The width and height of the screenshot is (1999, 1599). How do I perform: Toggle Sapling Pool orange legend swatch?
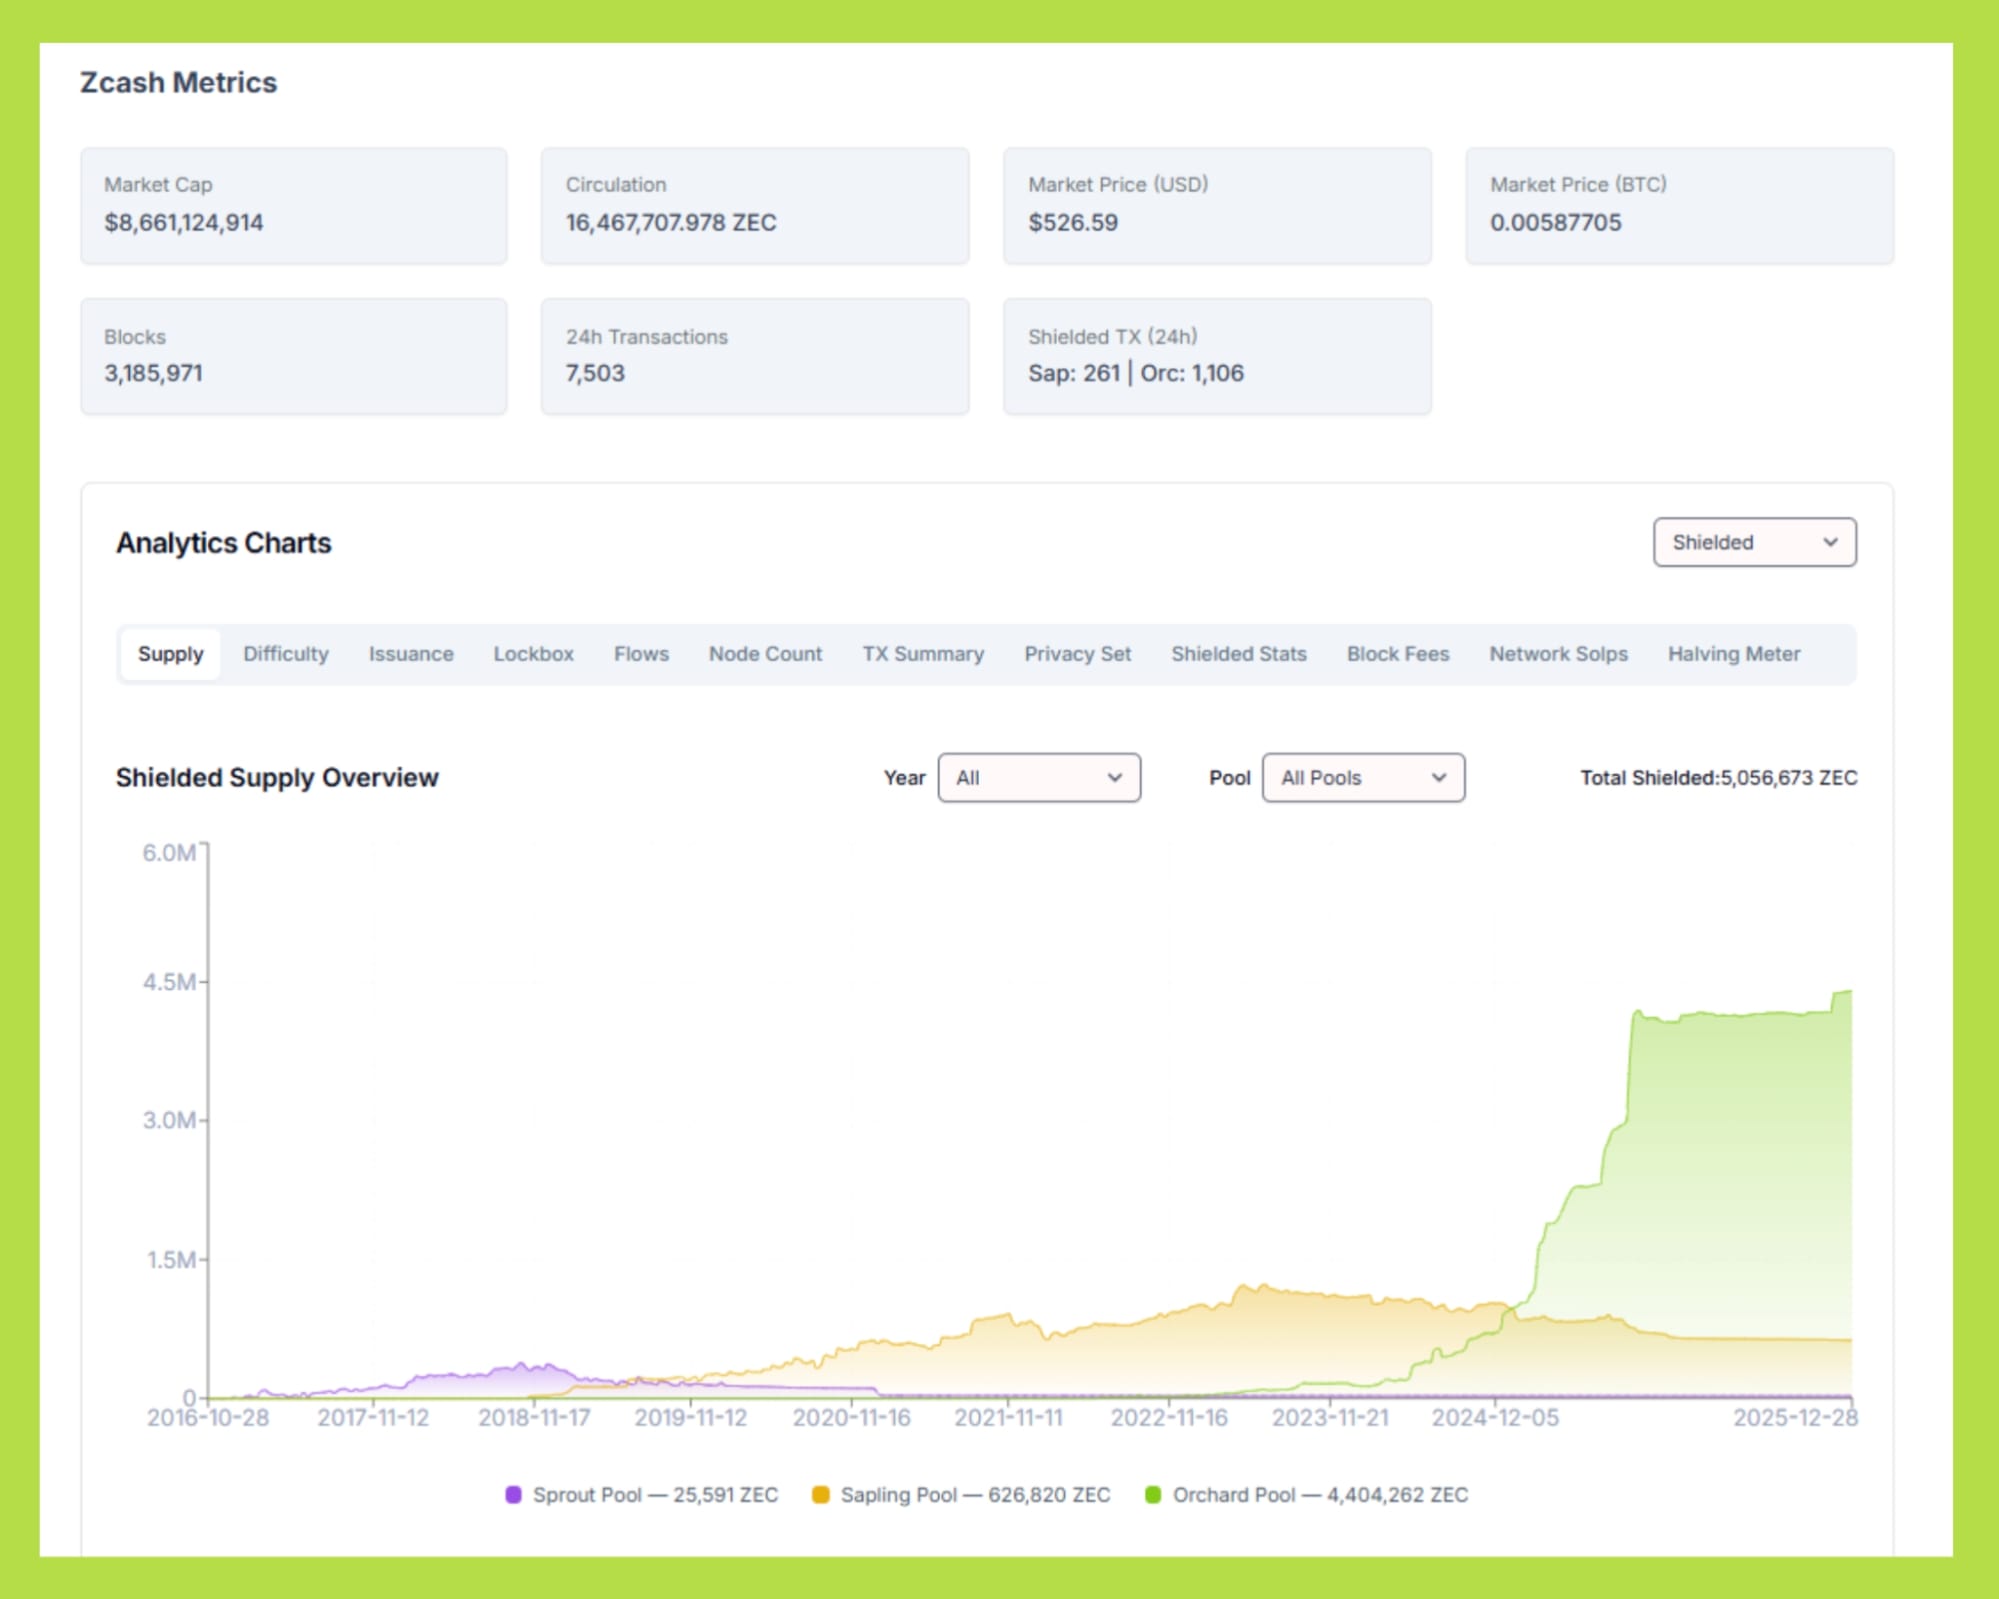(x=820, y=1495)
